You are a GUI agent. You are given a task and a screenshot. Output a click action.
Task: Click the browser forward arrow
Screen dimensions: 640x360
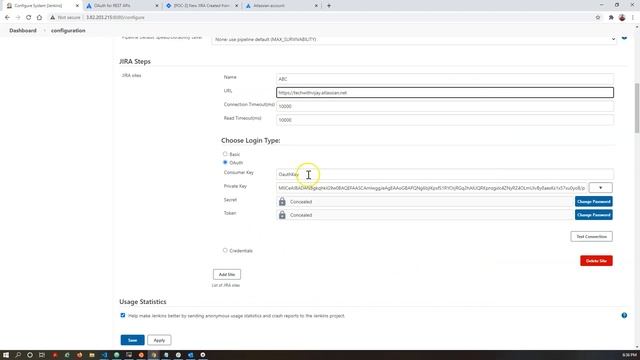coord(18,18)
